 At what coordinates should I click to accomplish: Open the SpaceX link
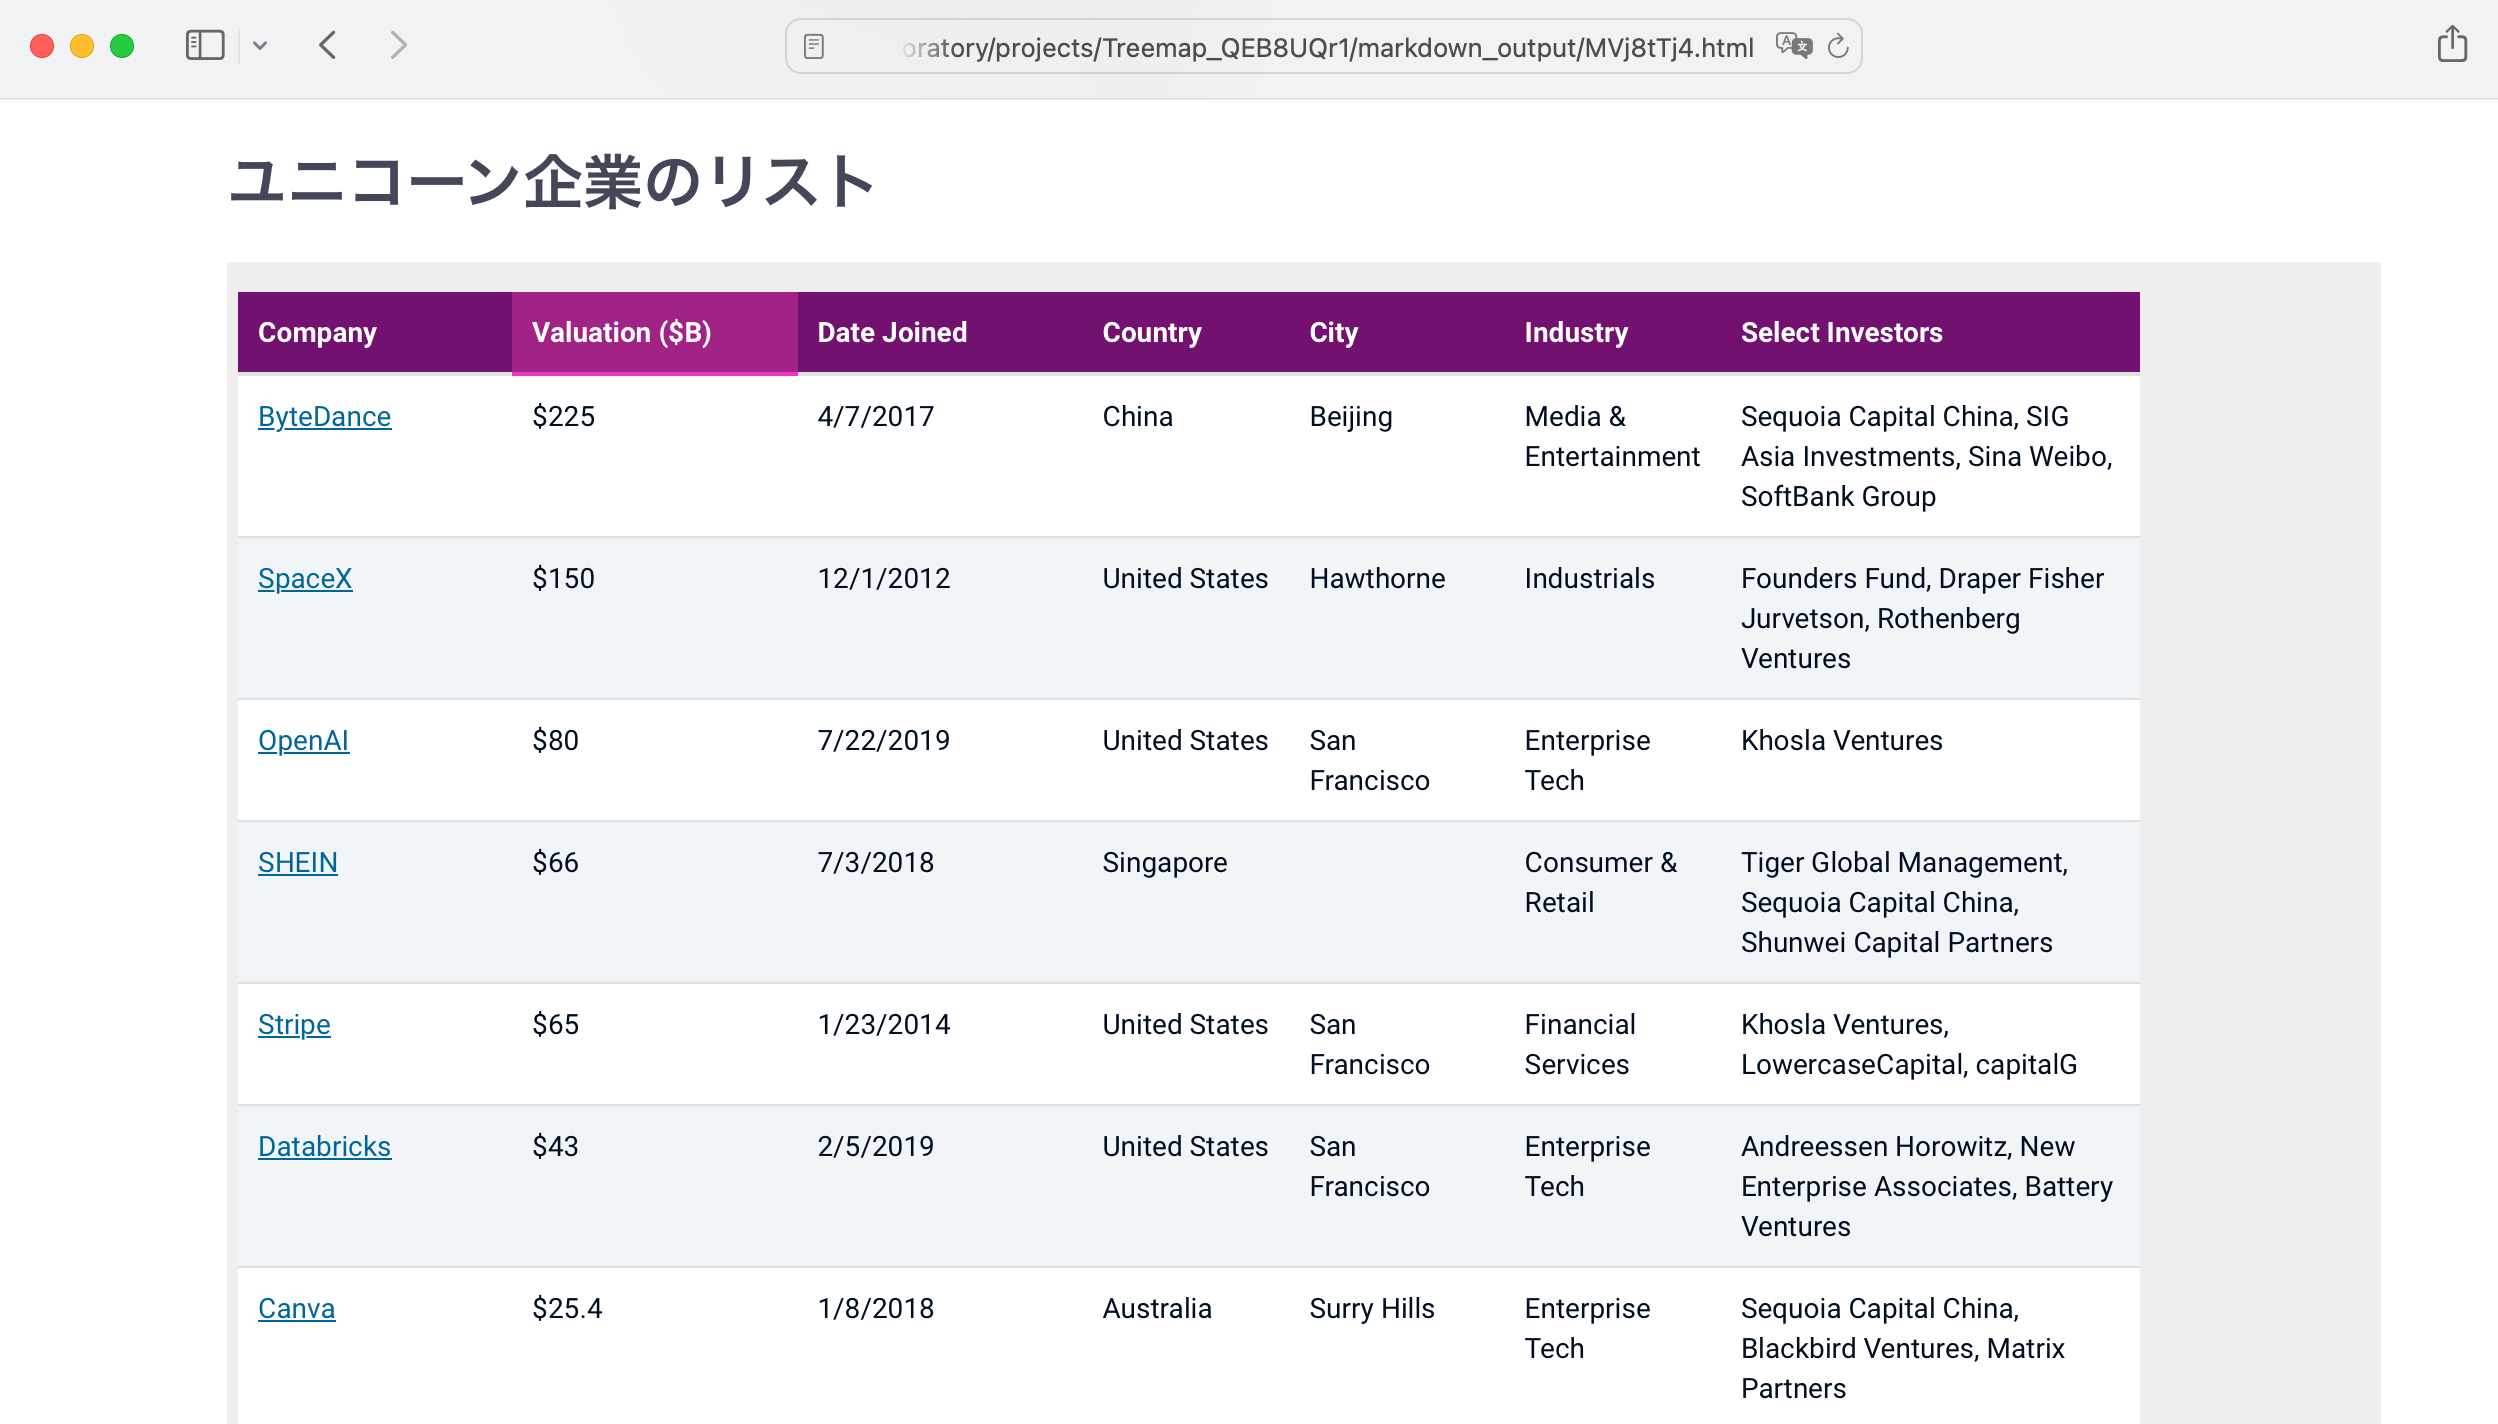(x=305, y=579)
